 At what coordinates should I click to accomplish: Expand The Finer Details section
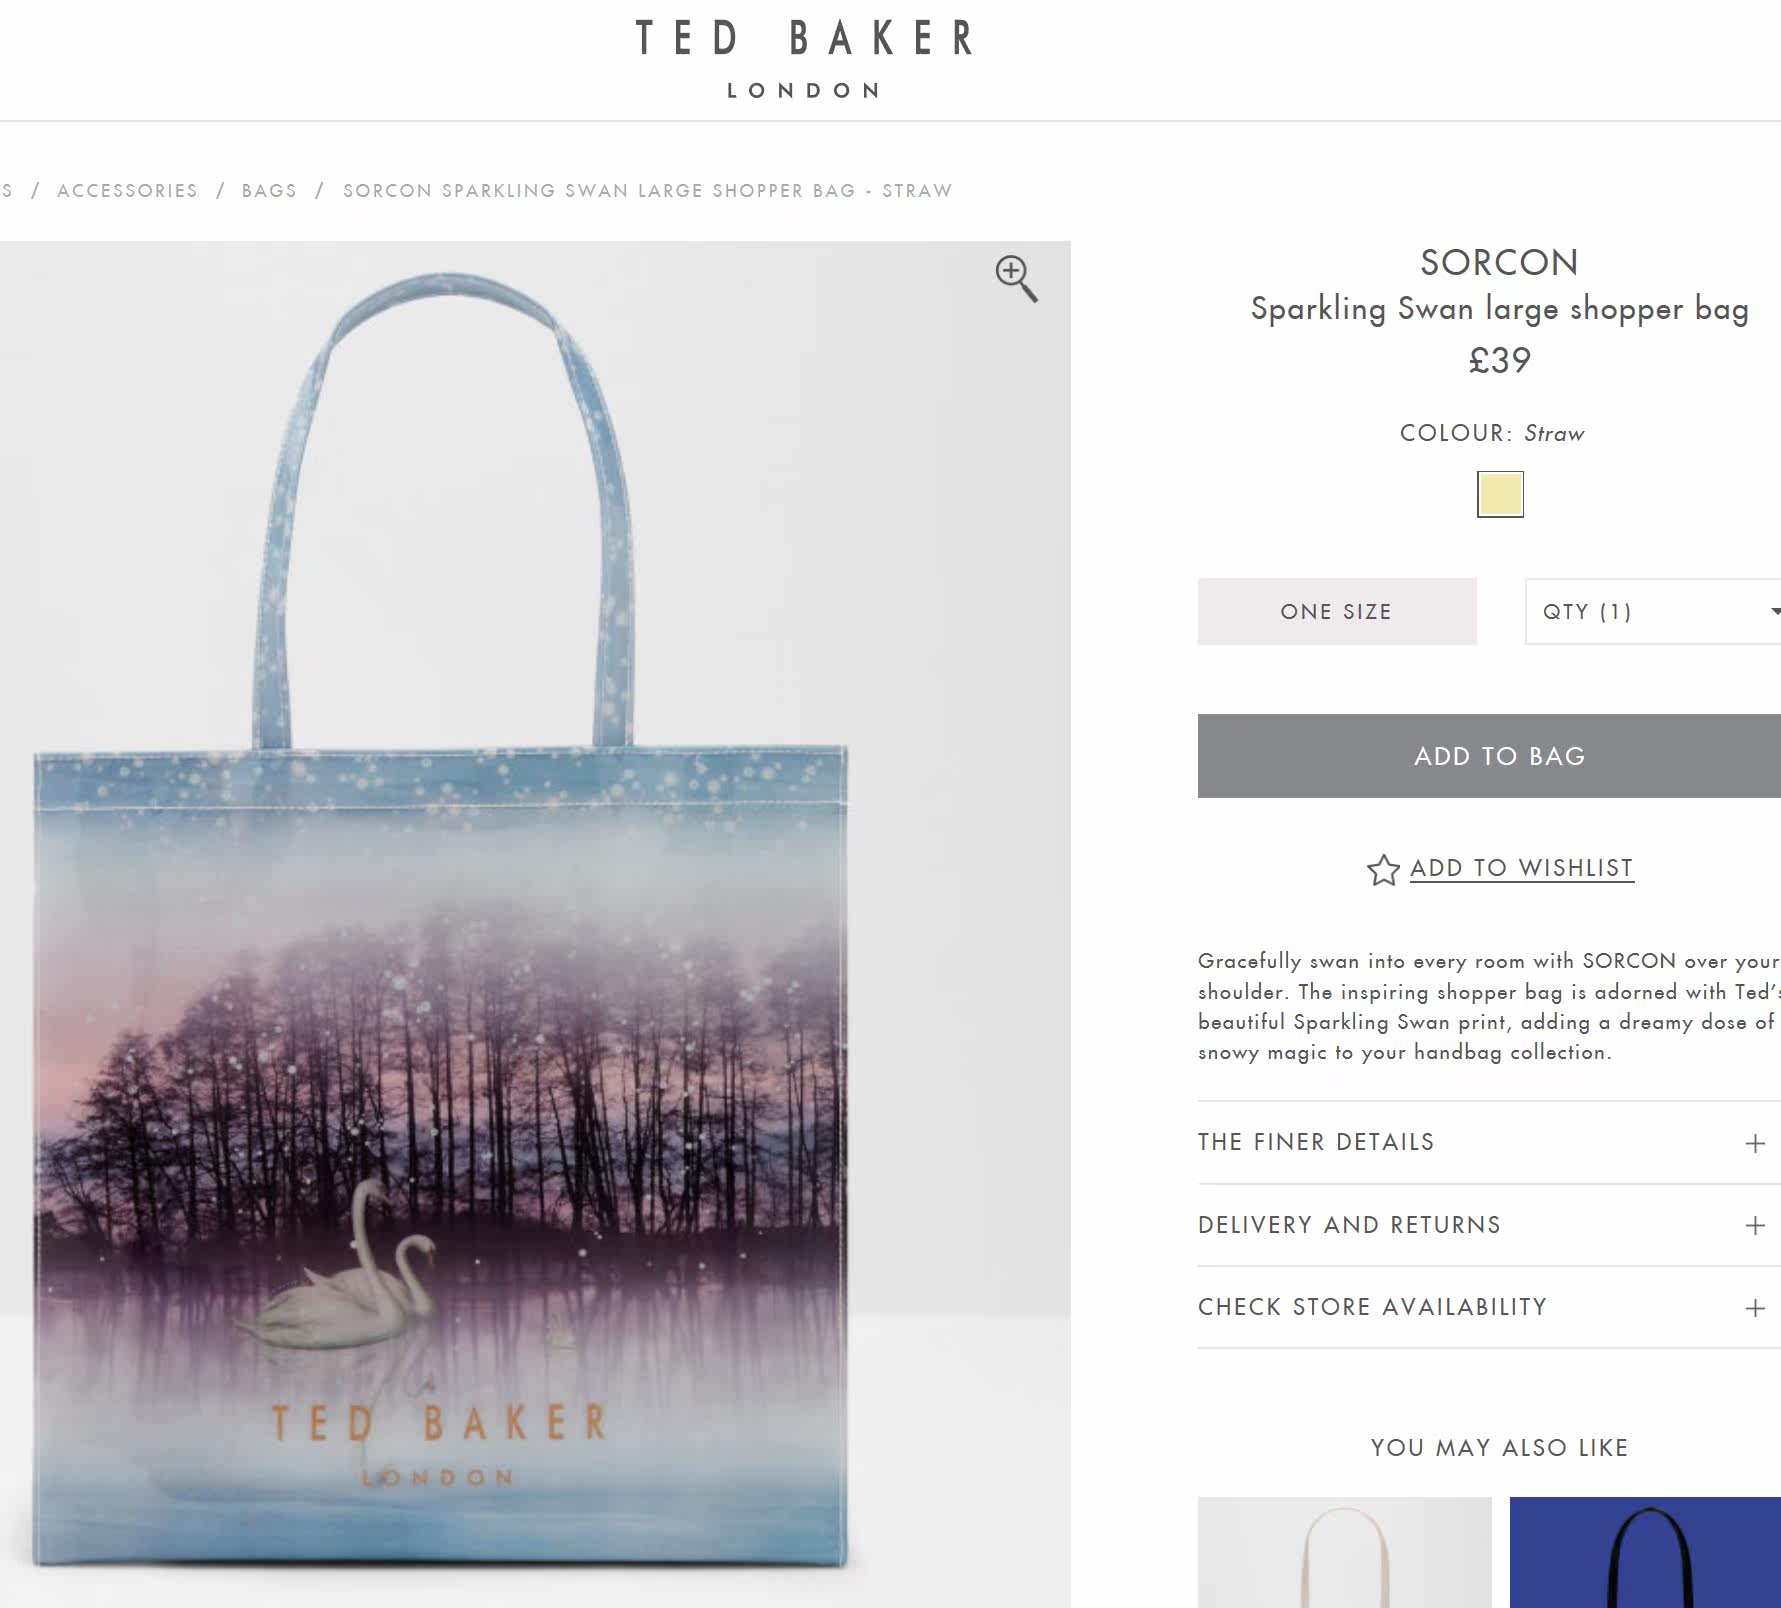[1489, 1143]
